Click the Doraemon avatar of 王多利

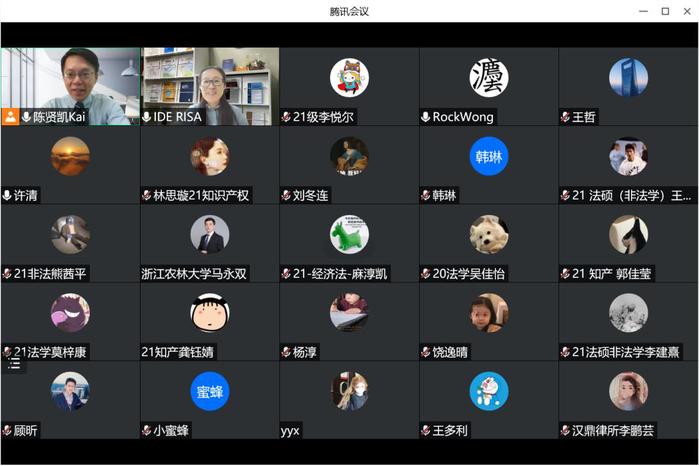(489, 392)
